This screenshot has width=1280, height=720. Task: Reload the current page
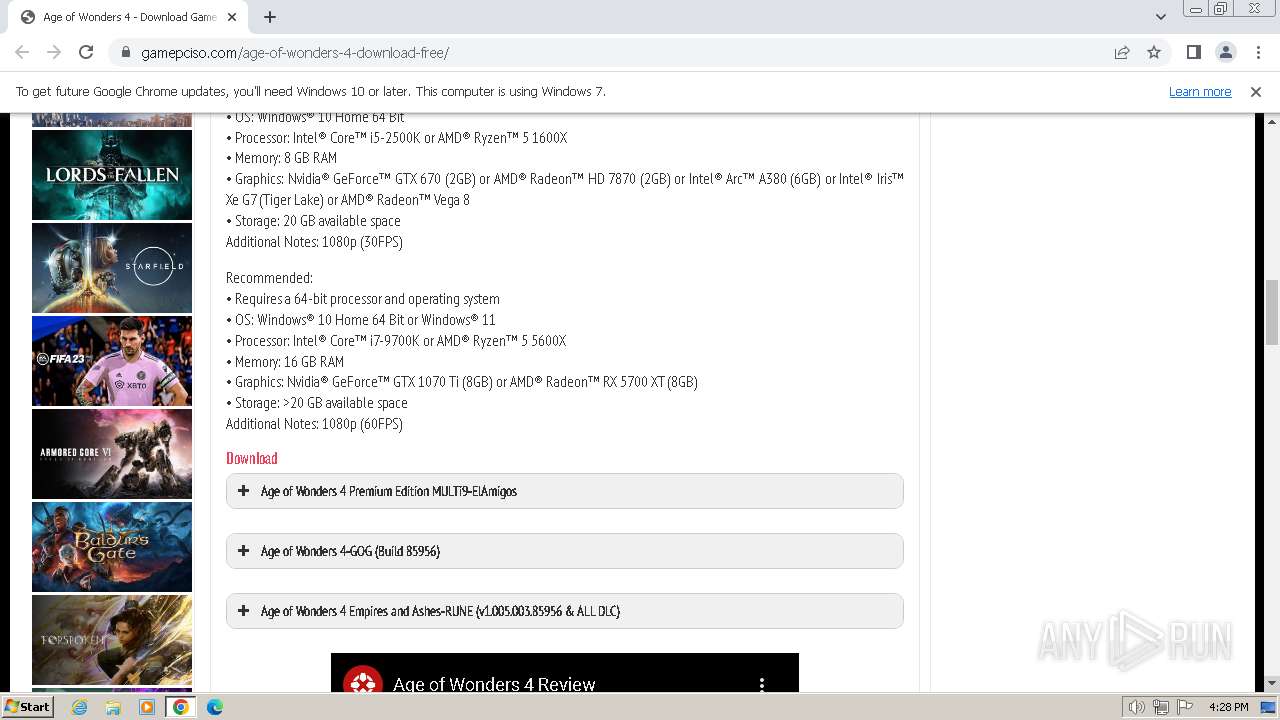(x=86, y=52)
